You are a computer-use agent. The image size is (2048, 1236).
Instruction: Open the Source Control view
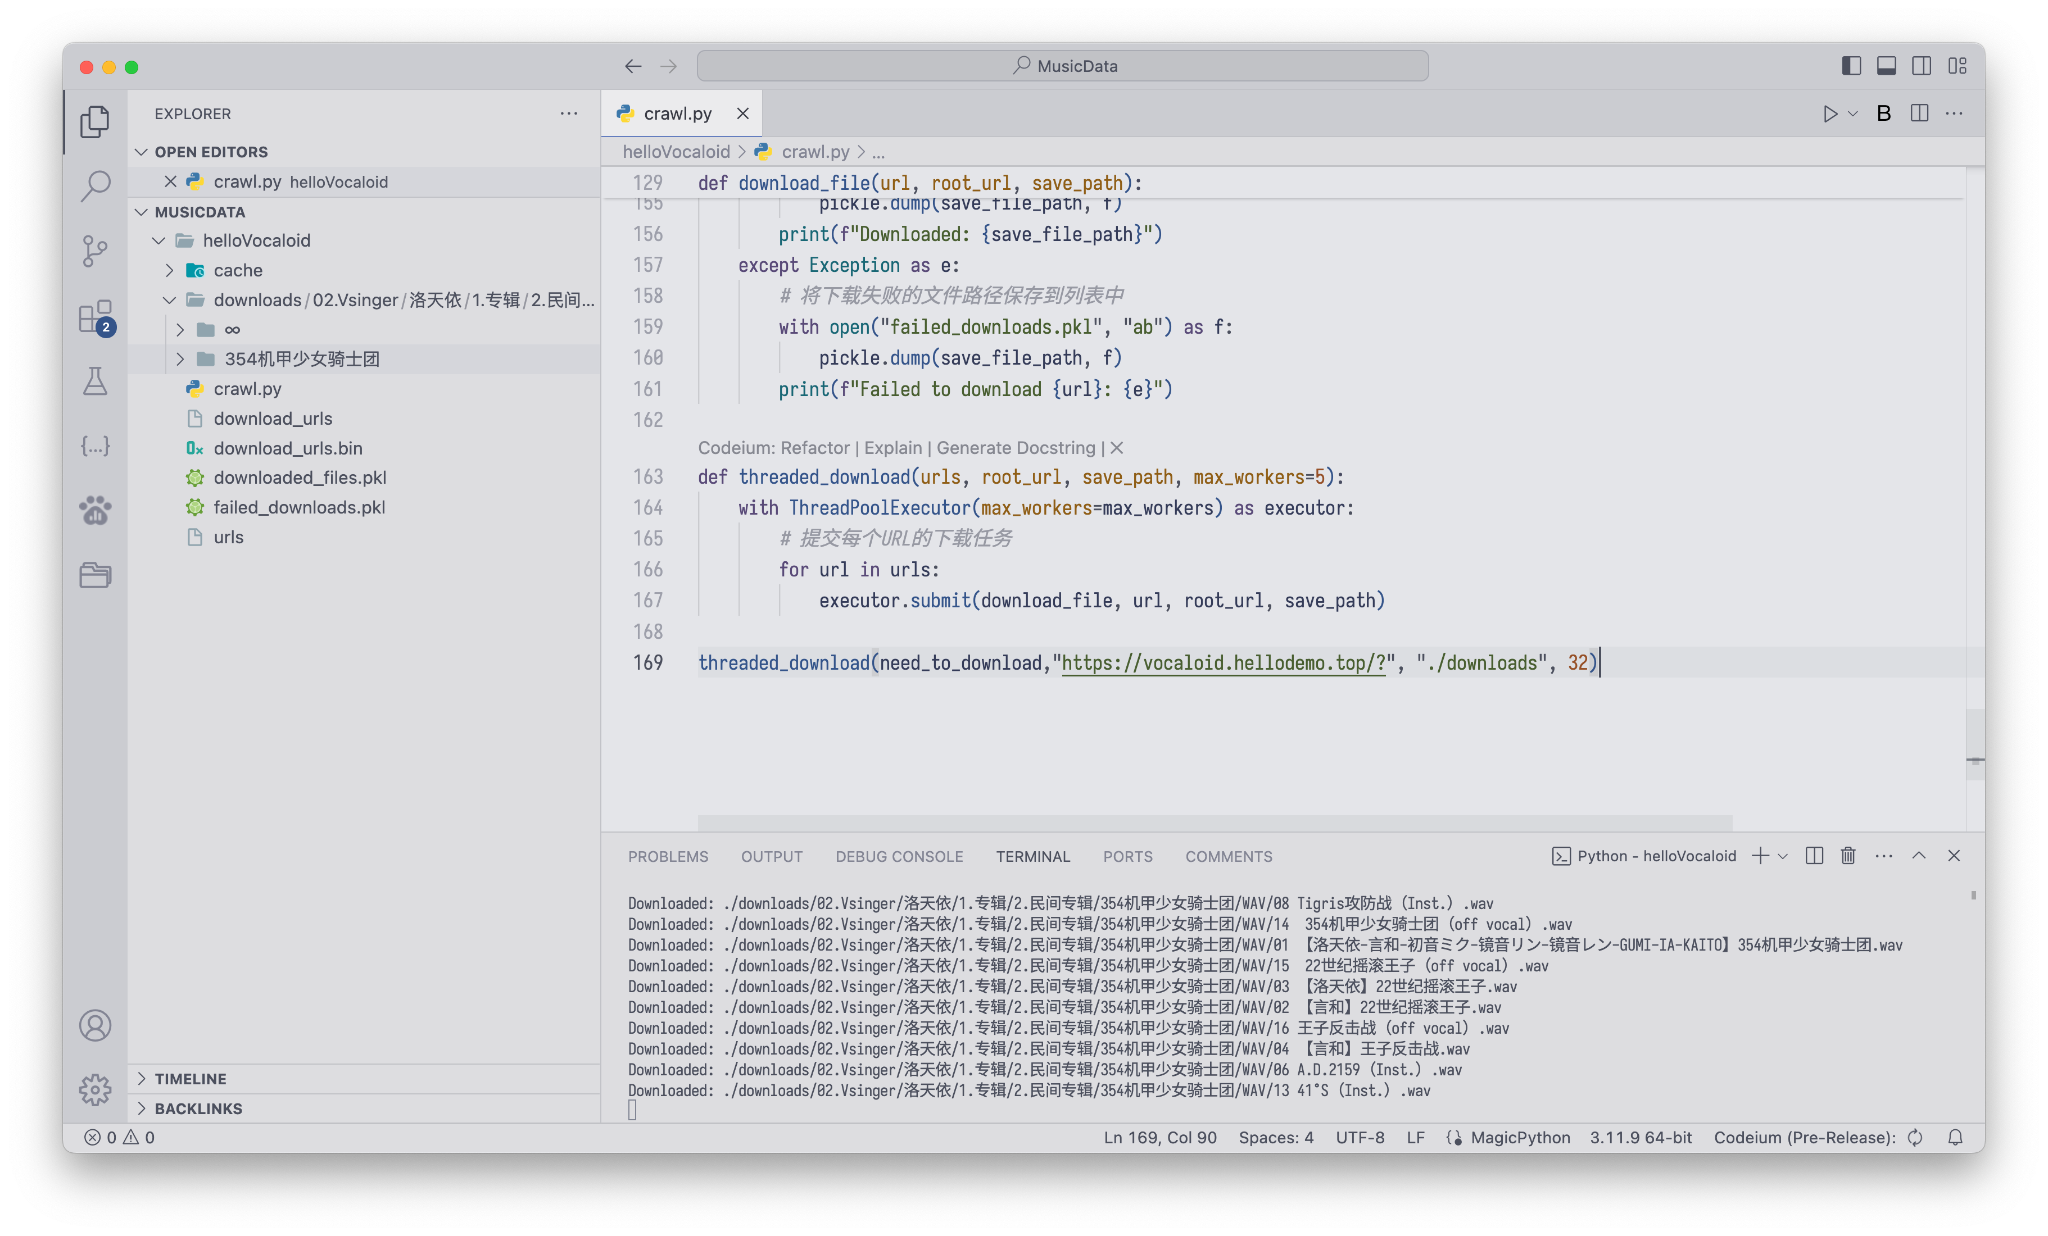click(x=95, y=251)
